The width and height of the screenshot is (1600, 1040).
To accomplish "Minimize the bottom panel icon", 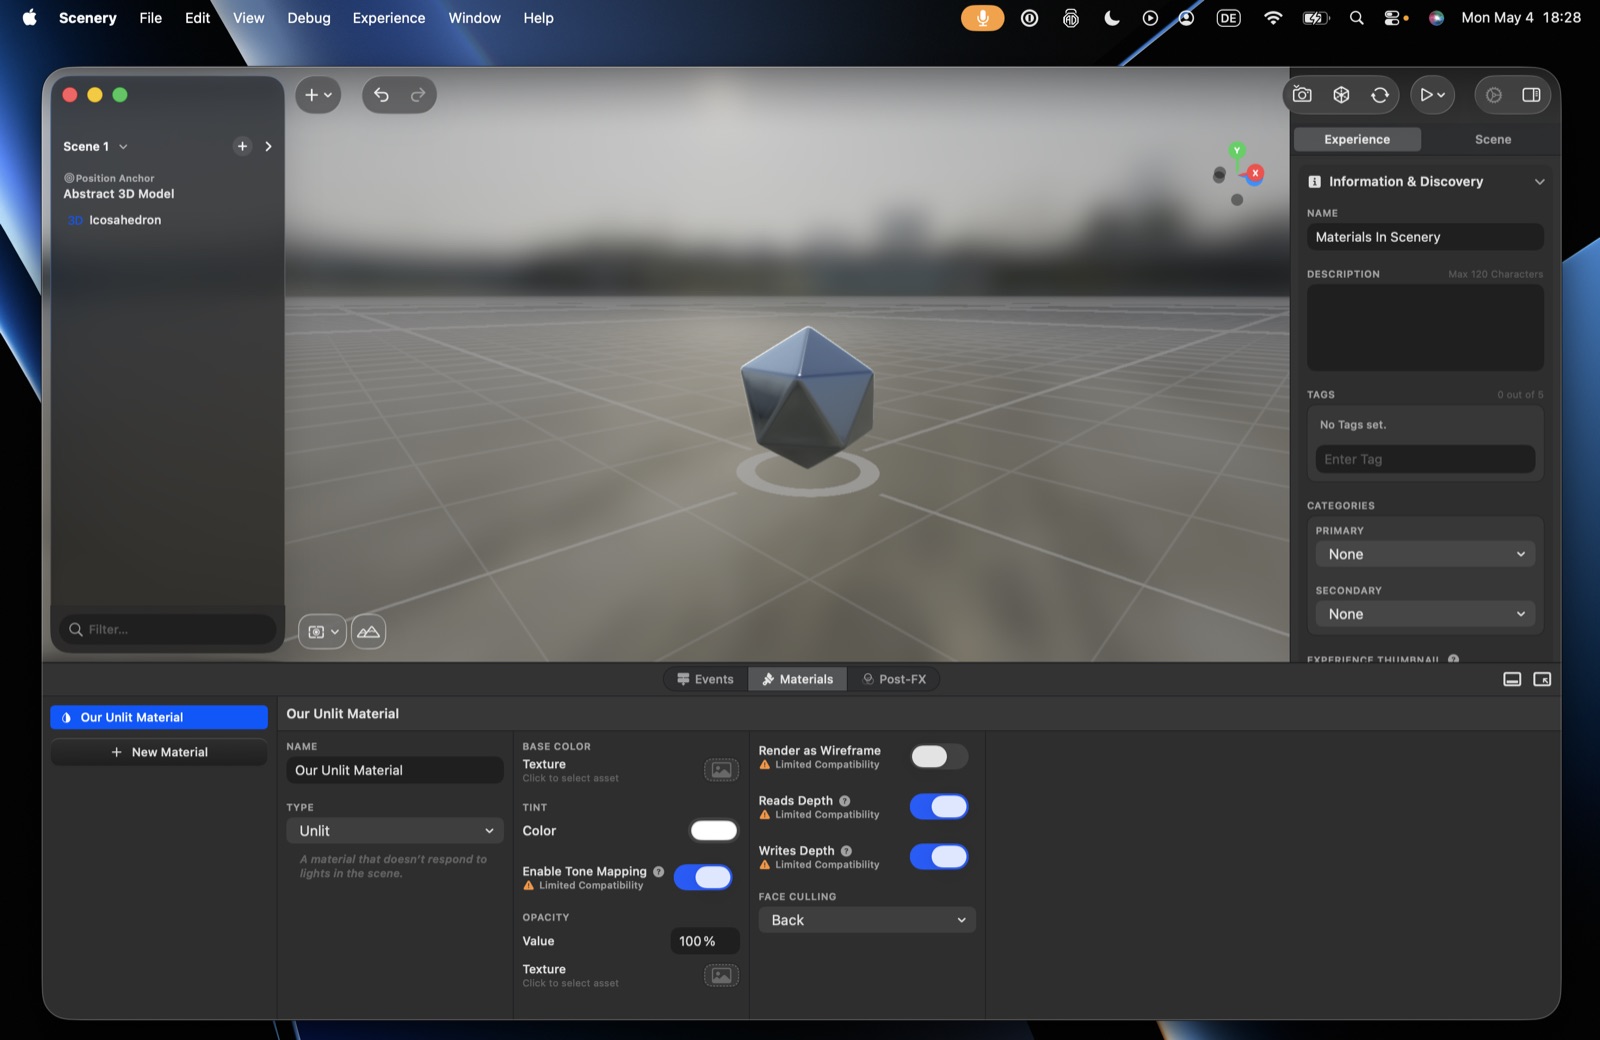I will coord(1512,679).
